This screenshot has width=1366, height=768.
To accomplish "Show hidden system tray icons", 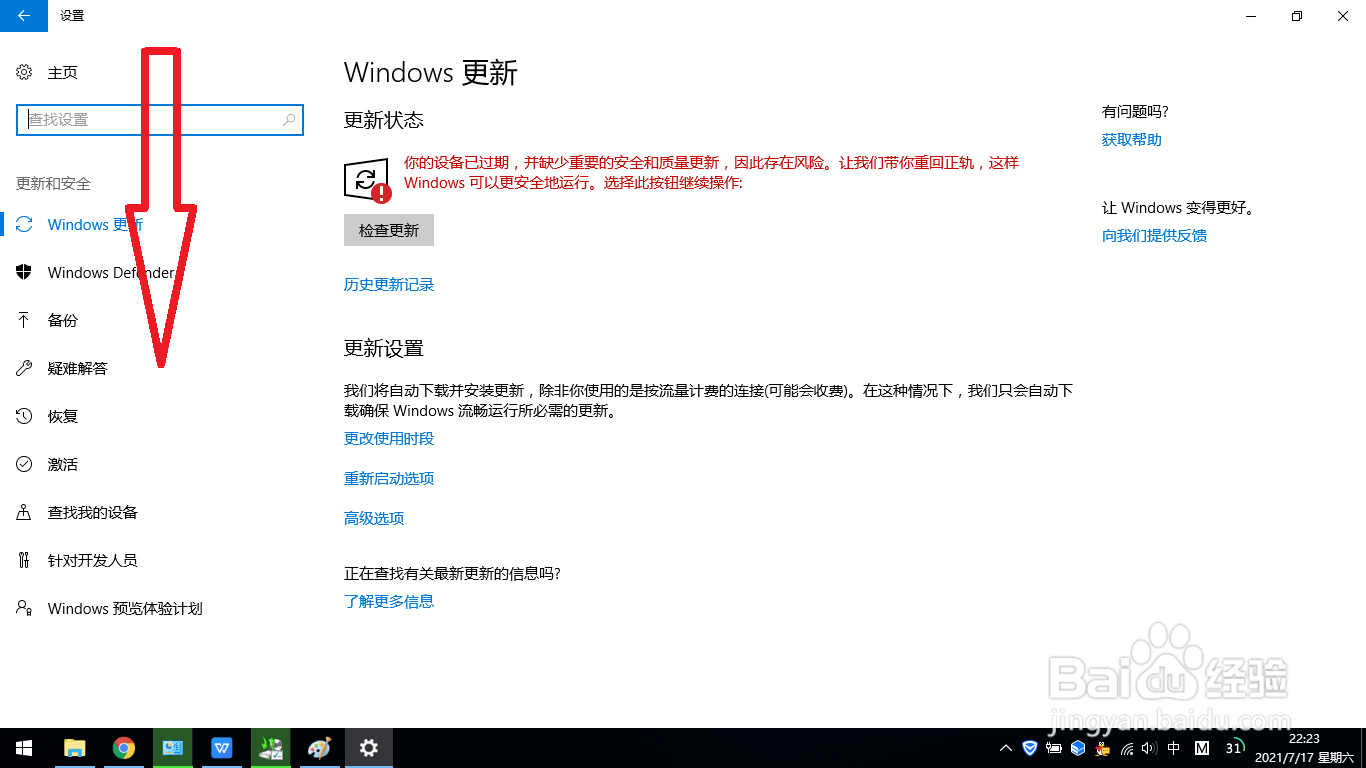I will tap(1006, 748).
